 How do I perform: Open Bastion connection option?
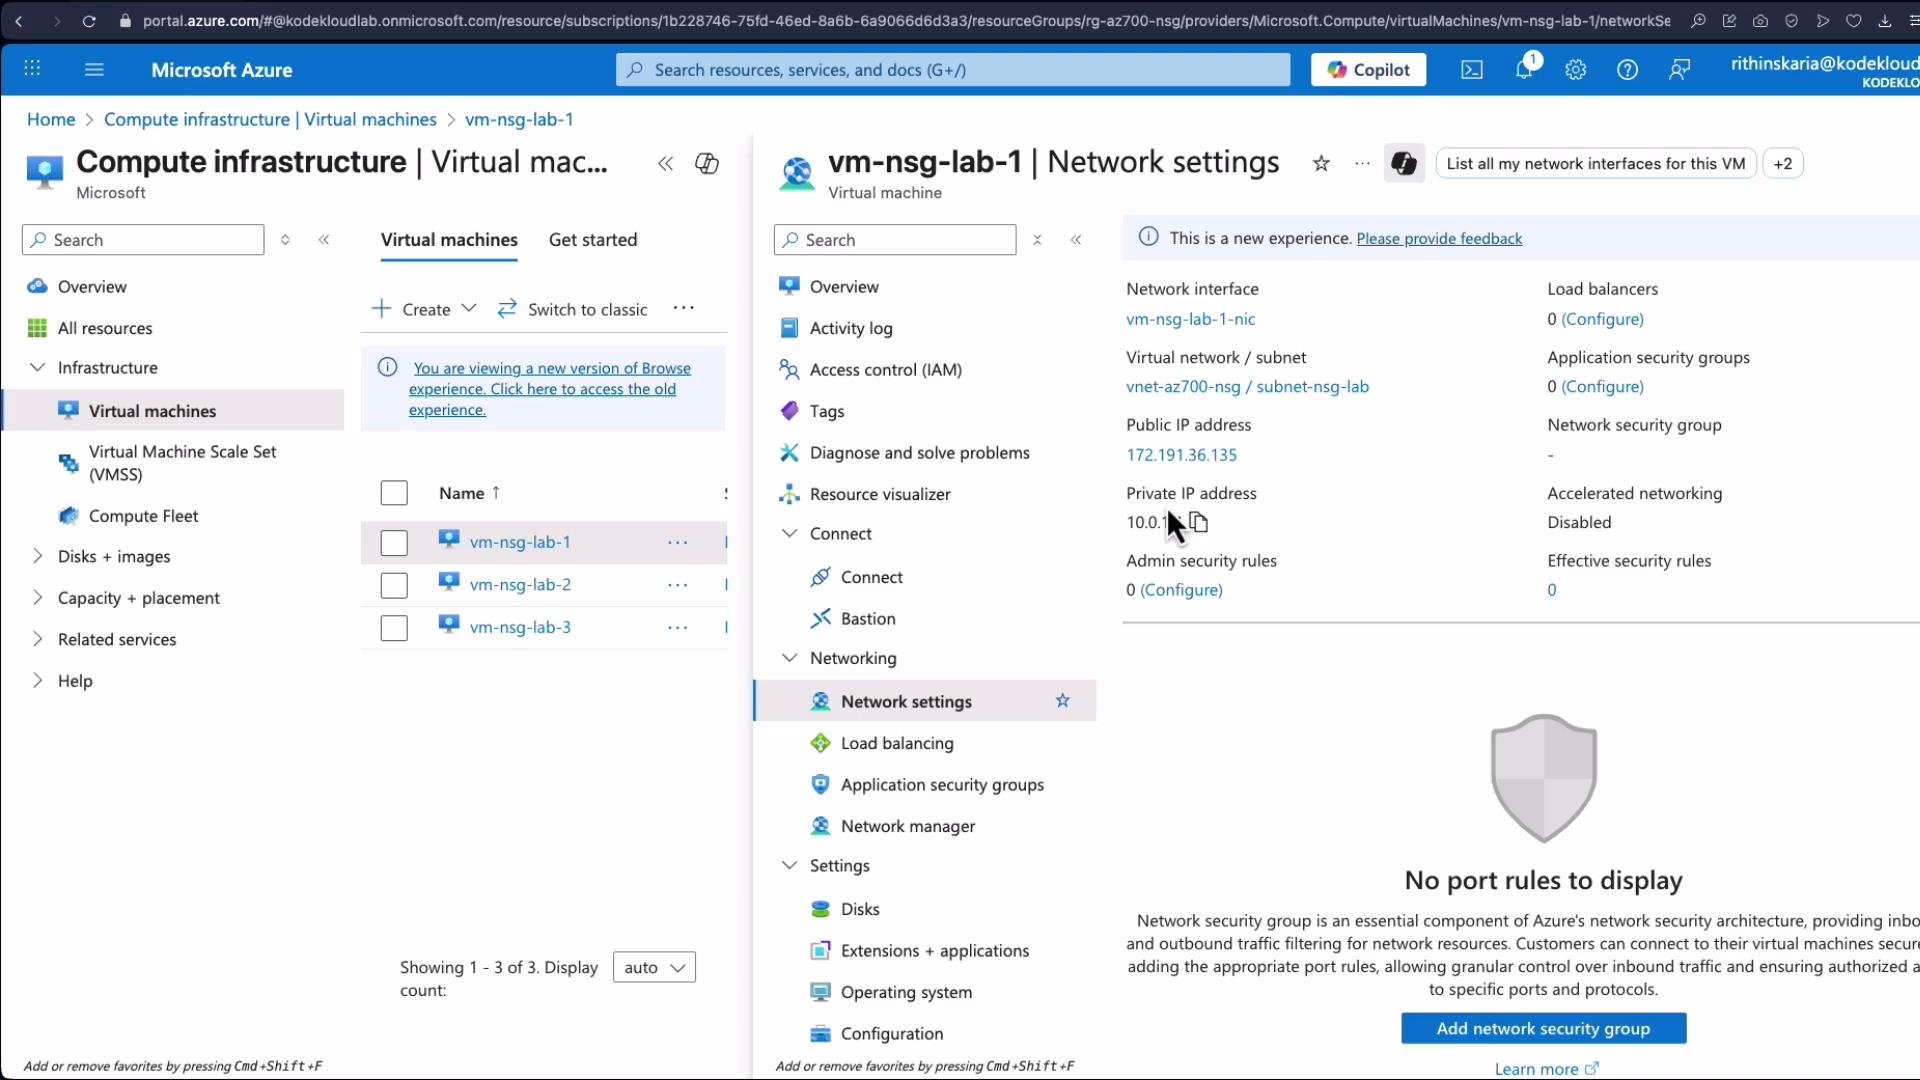click(x=868, y=619)
